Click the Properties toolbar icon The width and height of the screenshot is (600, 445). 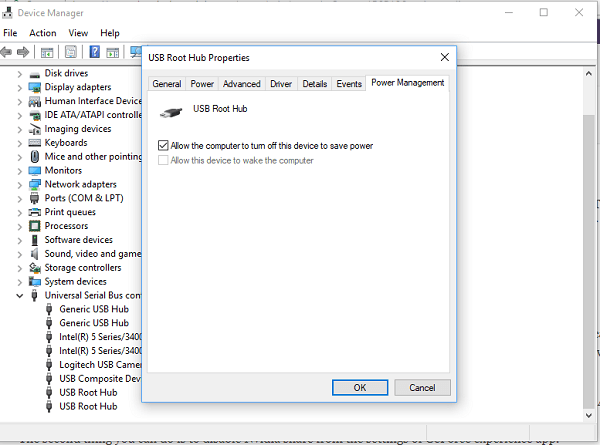click(x=71, y=52)
